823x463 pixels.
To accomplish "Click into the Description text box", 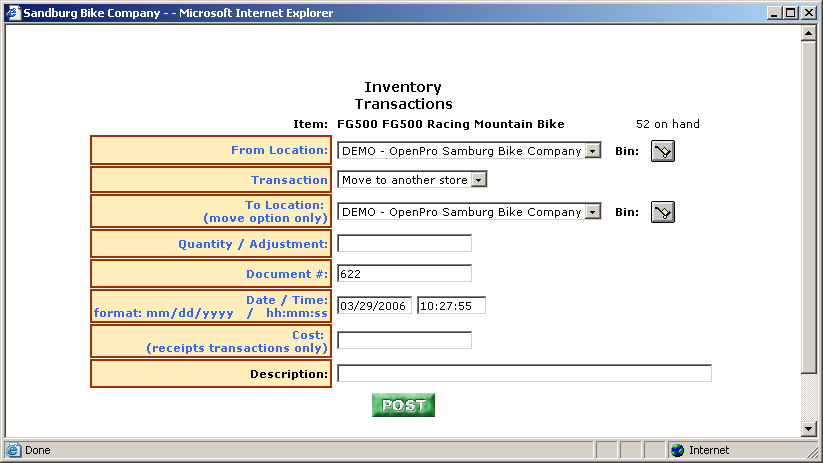I will coord(524,374).
